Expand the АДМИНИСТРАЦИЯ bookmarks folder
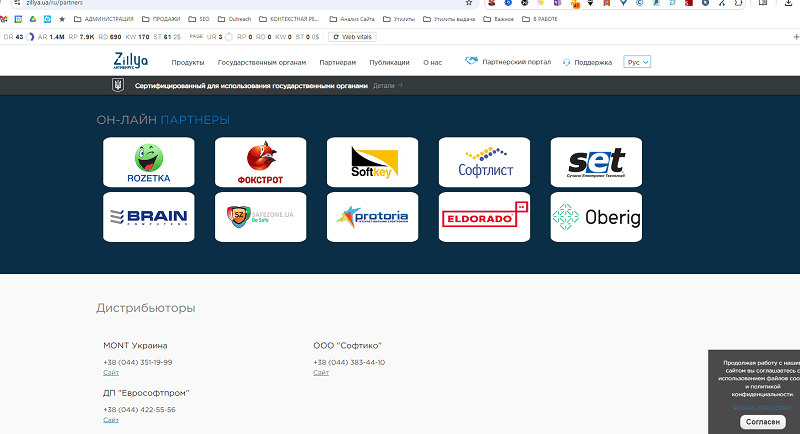Screen dimensions: 800x434 [104, 19]
